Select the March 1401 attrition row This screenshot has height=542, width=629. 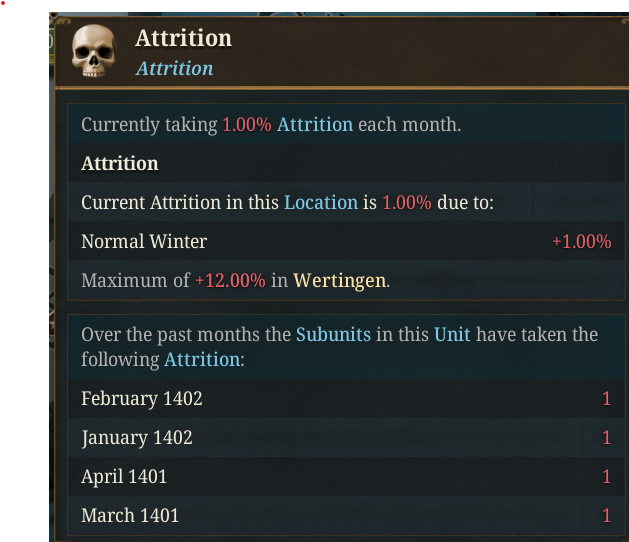coord(130,516)
